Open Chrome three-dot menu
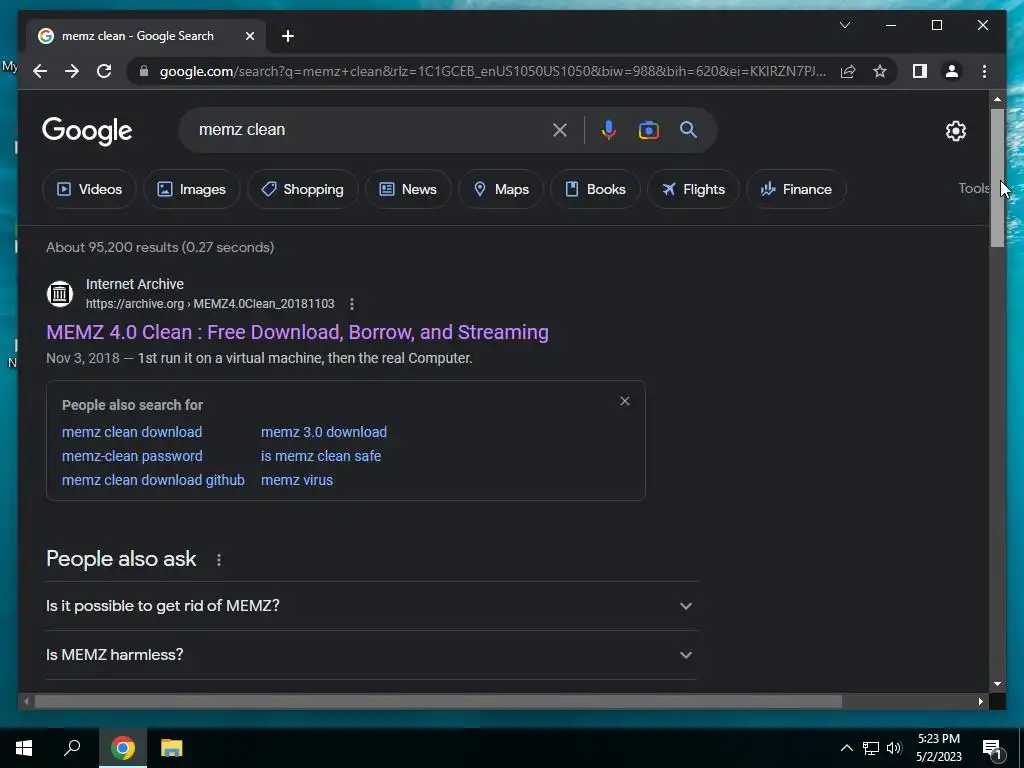 click(984, 71)
